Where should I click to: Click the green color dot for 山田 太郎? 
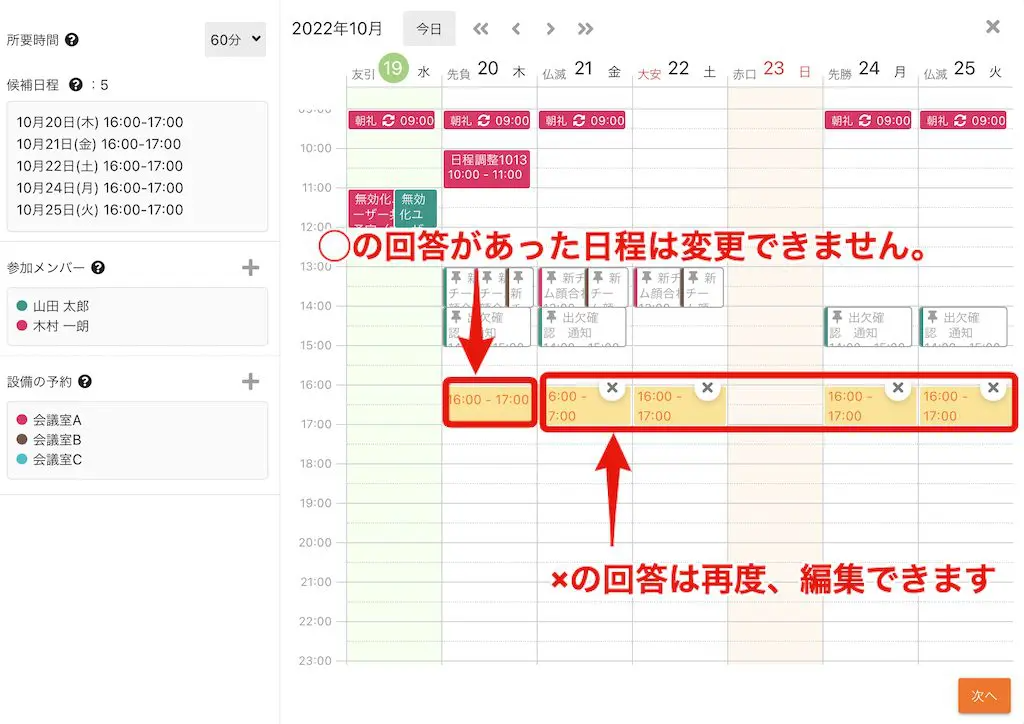(22, 306)
